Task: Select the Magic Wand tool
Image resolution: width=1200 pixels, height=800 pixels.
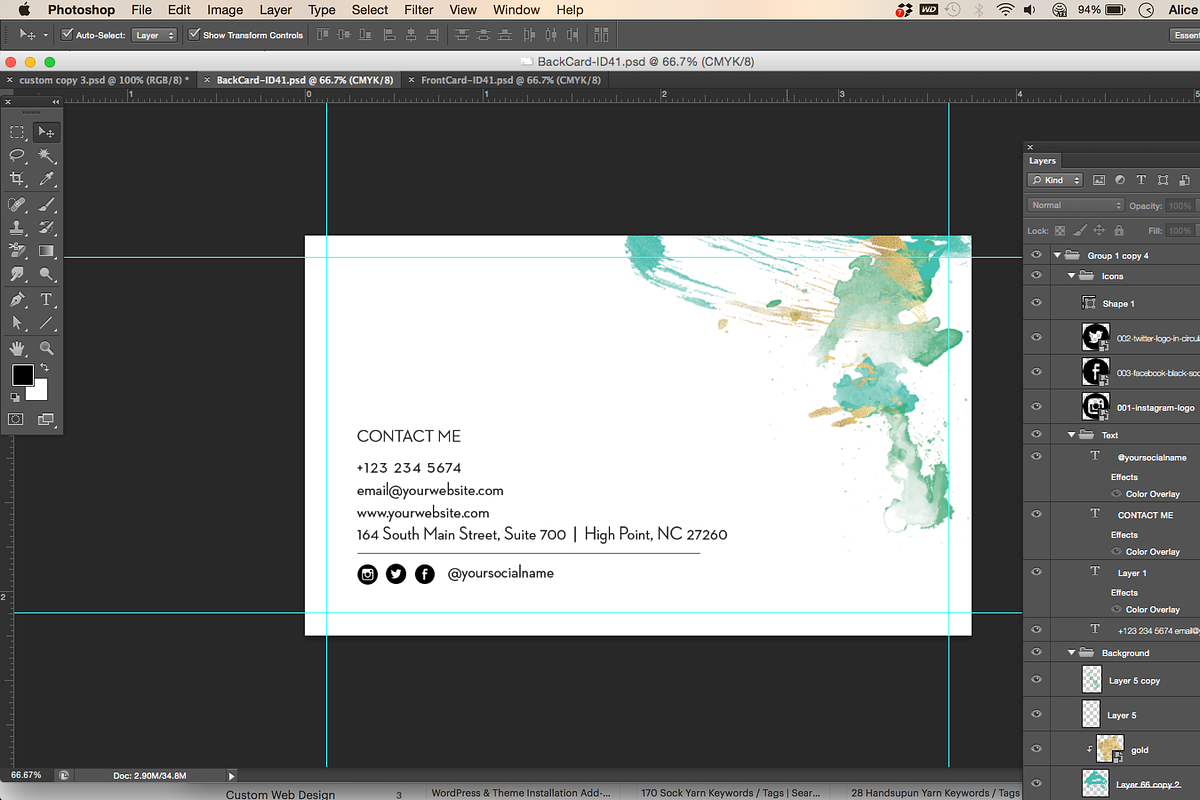Action: (x=46, y=156)
